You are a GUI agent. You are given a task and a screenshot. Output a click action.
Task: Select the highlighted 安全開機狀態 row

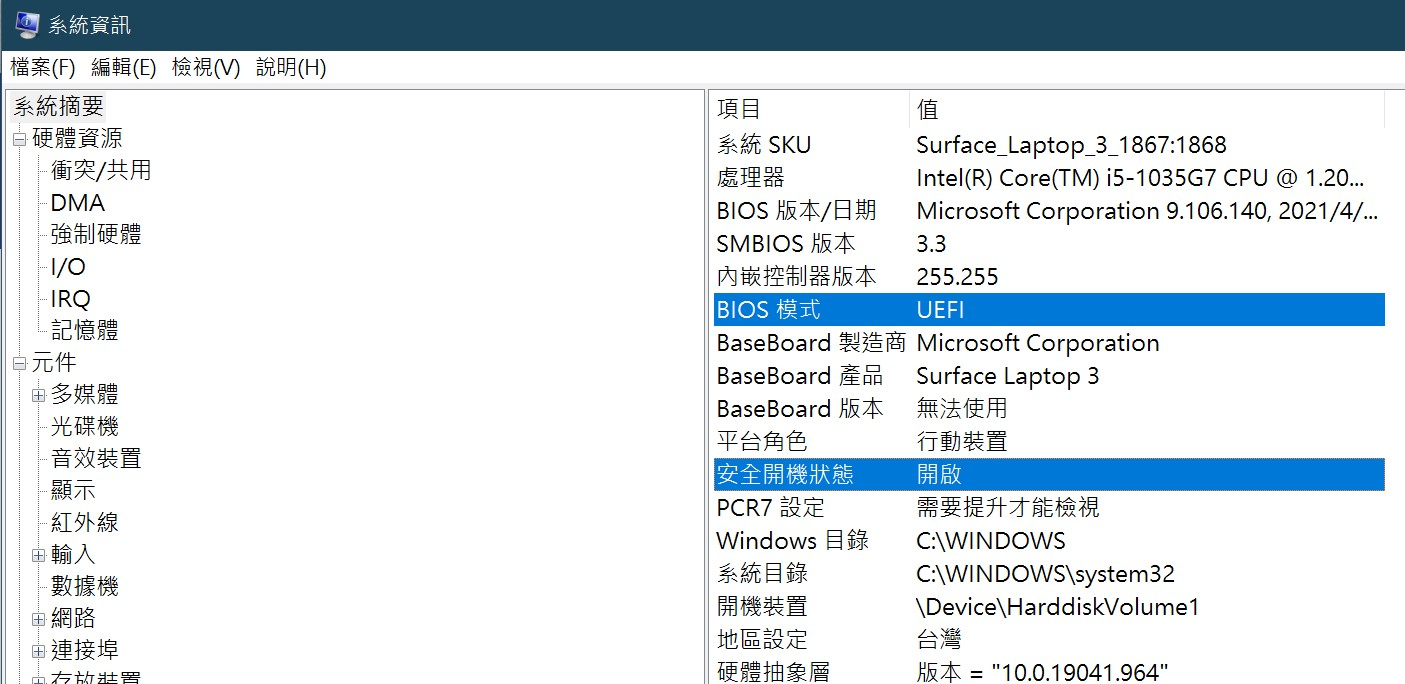pos(1049,474)
